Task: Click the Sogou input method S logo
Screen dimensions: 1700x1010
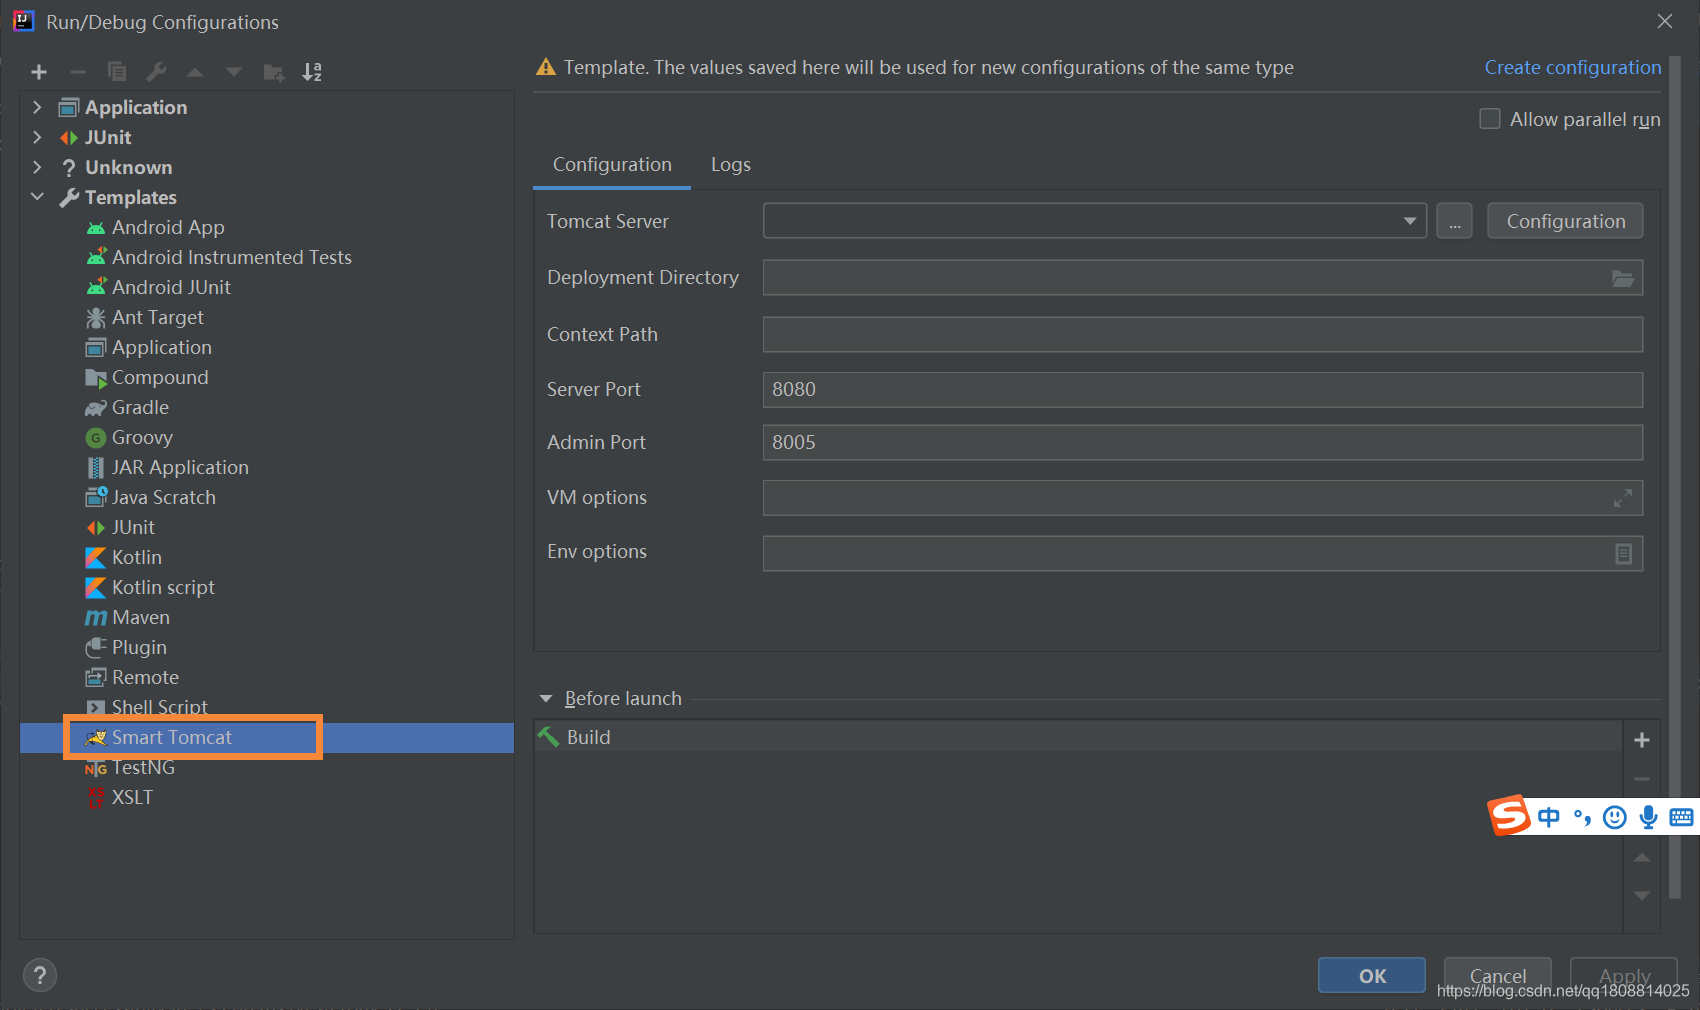Action: point(1510,816)
